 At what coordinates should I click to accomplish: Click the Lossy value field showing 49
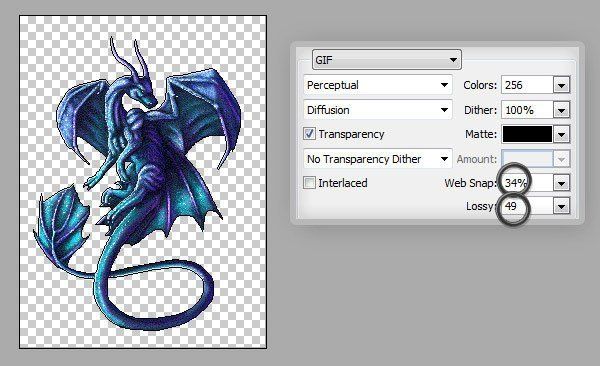tap(527, 207)
